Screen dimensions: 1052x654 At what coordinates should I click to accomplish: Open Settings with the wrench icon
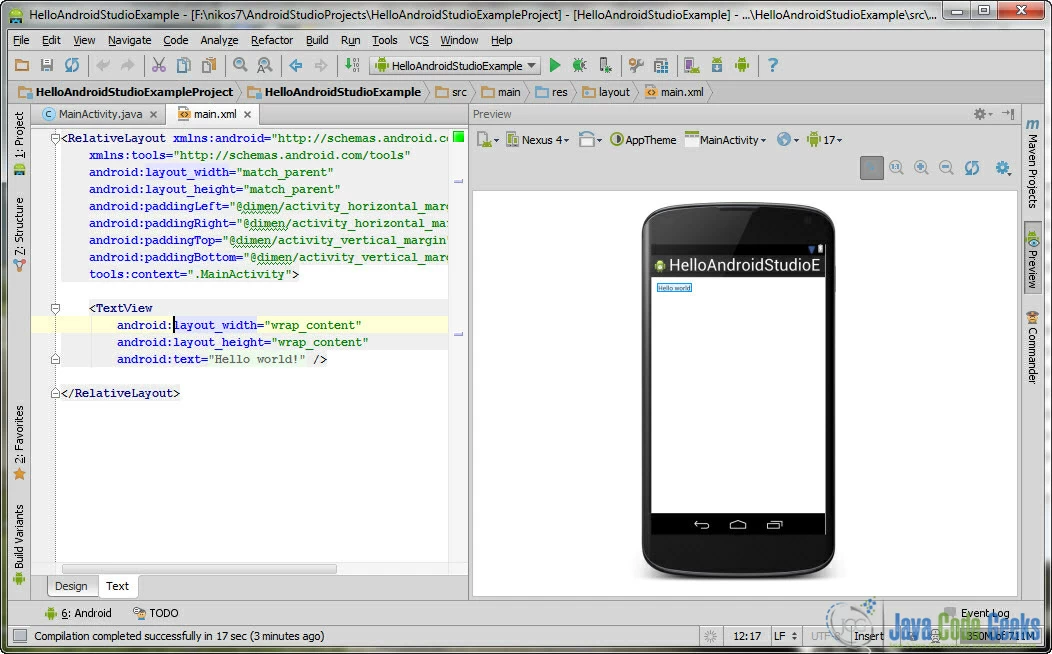(635, 65)
